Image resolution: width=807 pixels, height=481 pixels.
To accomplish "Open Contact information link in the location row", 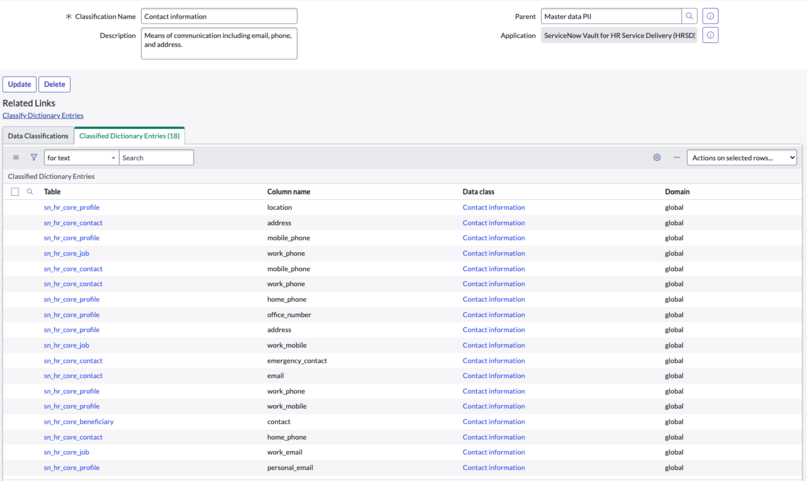I will coord(494,207).
